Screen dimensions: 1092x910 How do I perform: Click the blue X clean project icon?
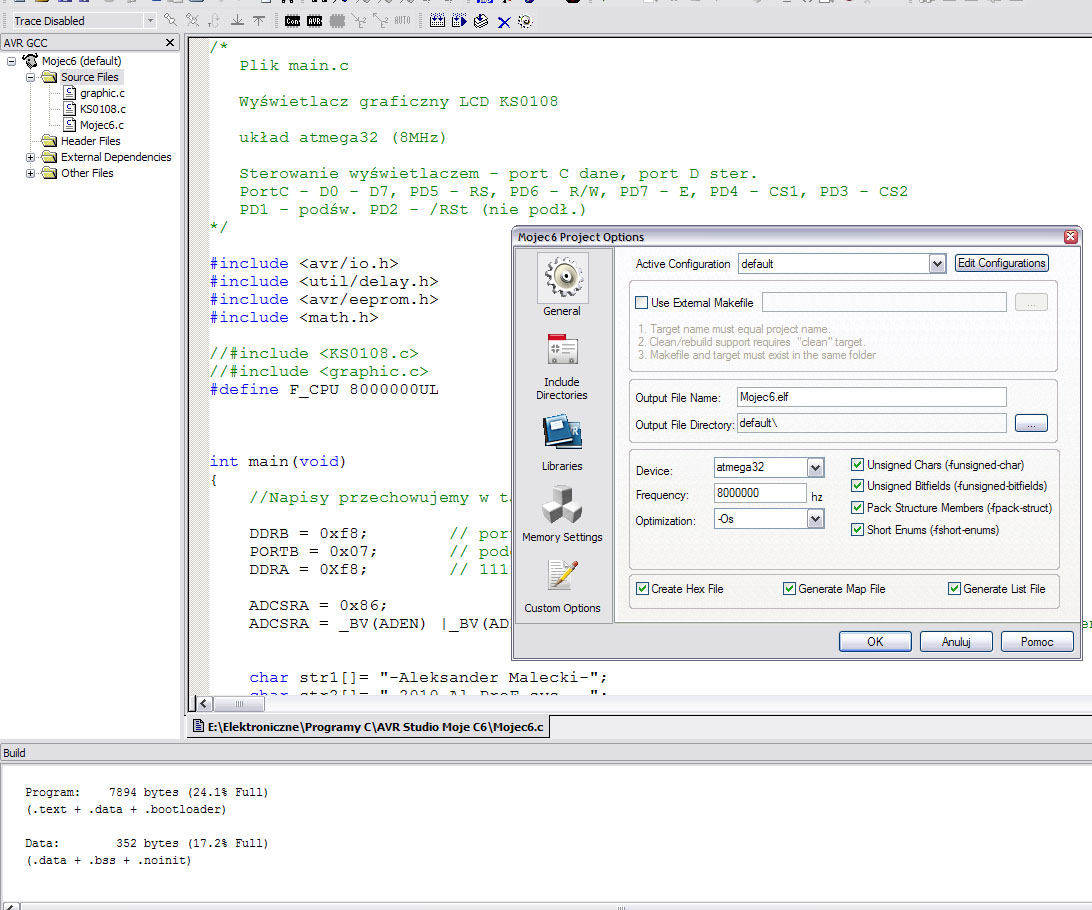click(504, 21)
